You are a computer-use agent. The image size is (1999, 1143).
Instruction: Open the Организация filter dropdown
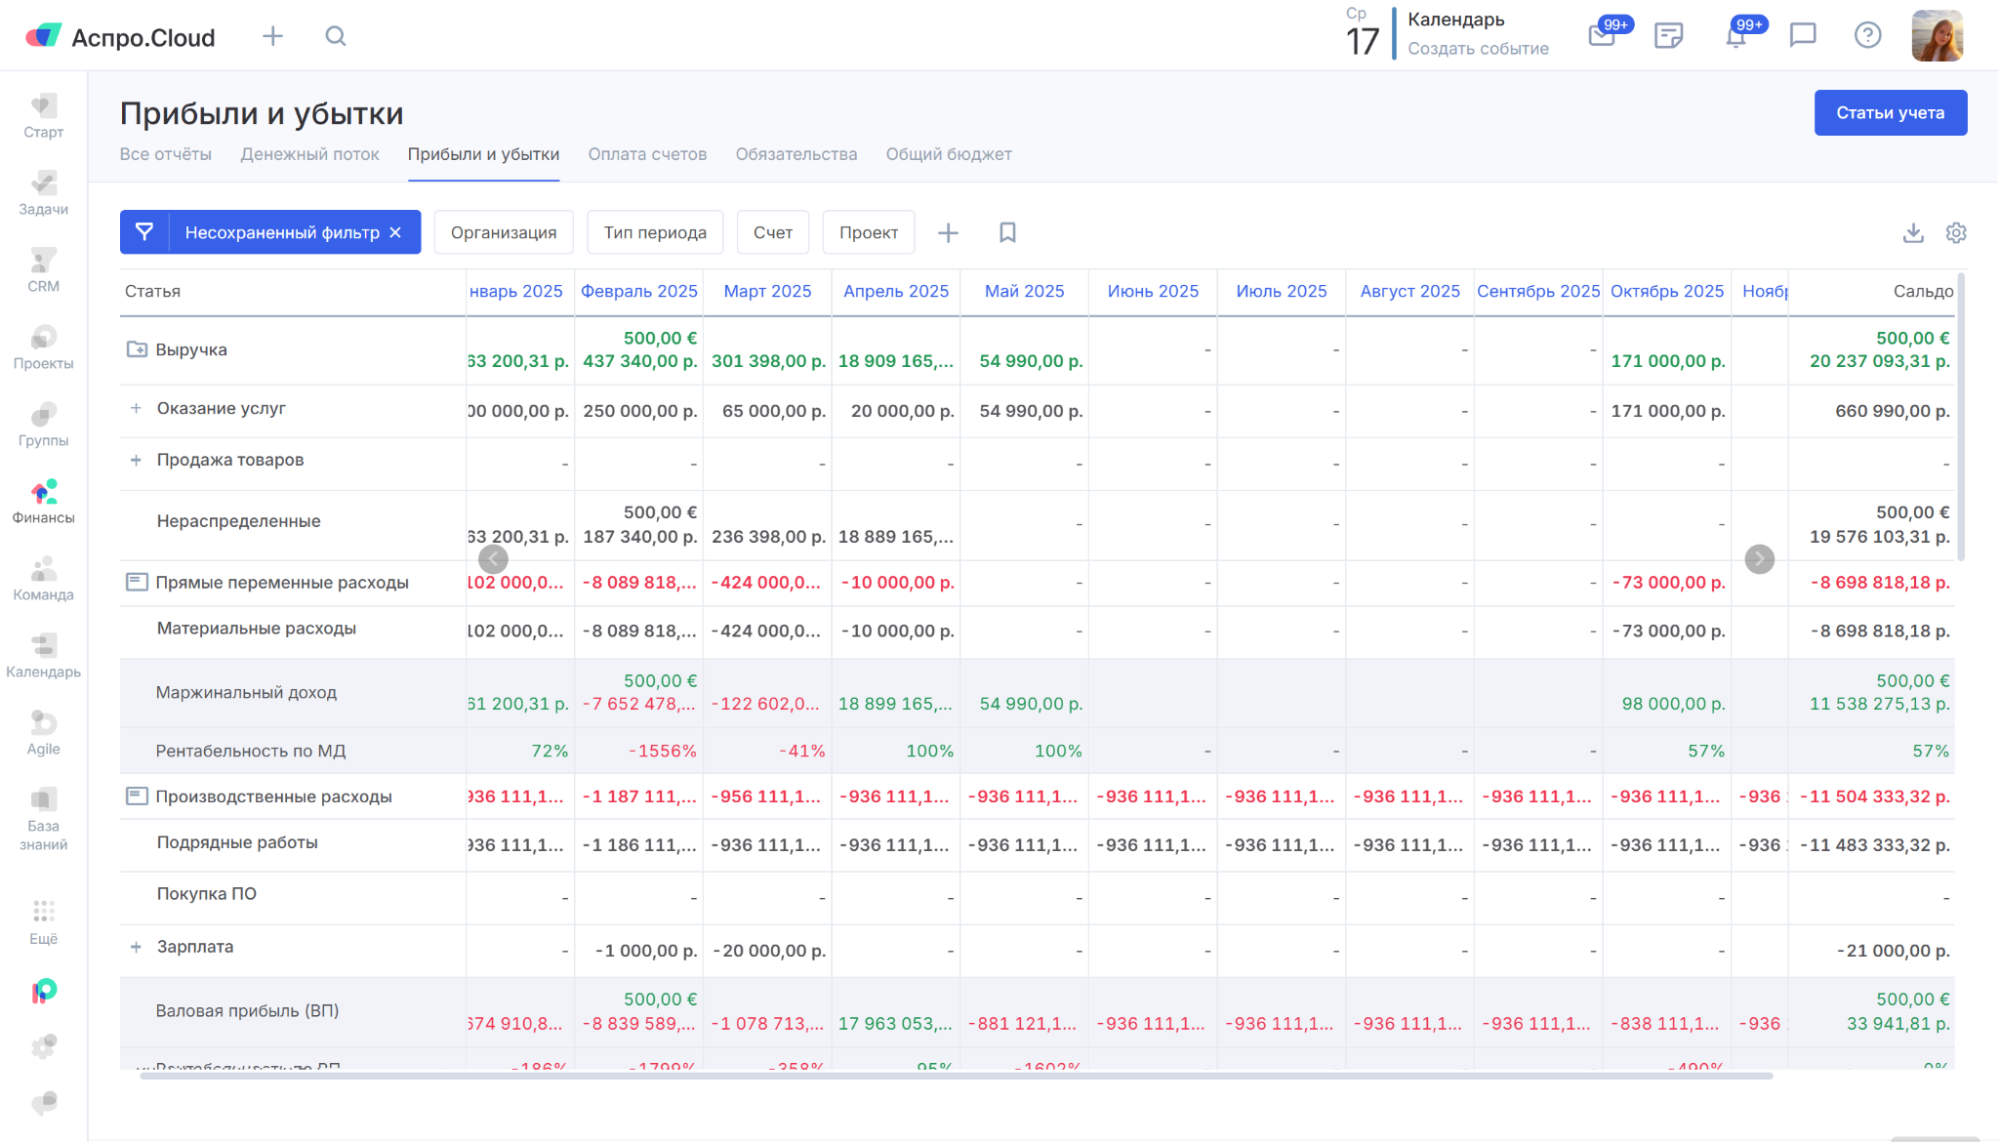click(x=503, y=233)
